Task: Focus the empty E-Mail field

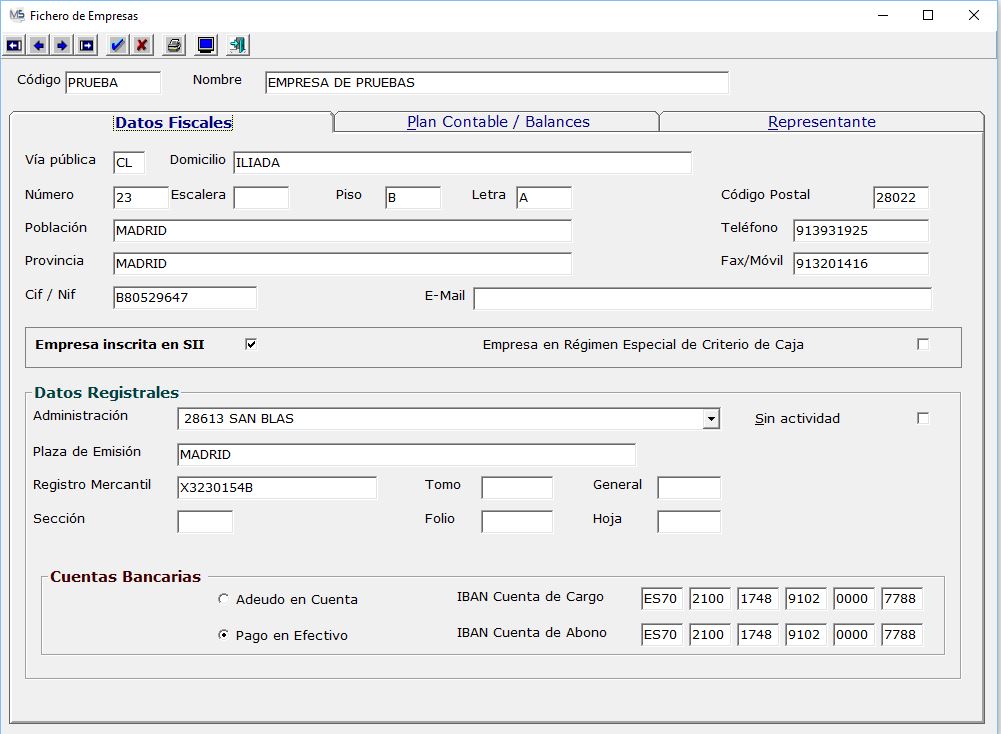Action: [702, 298]
